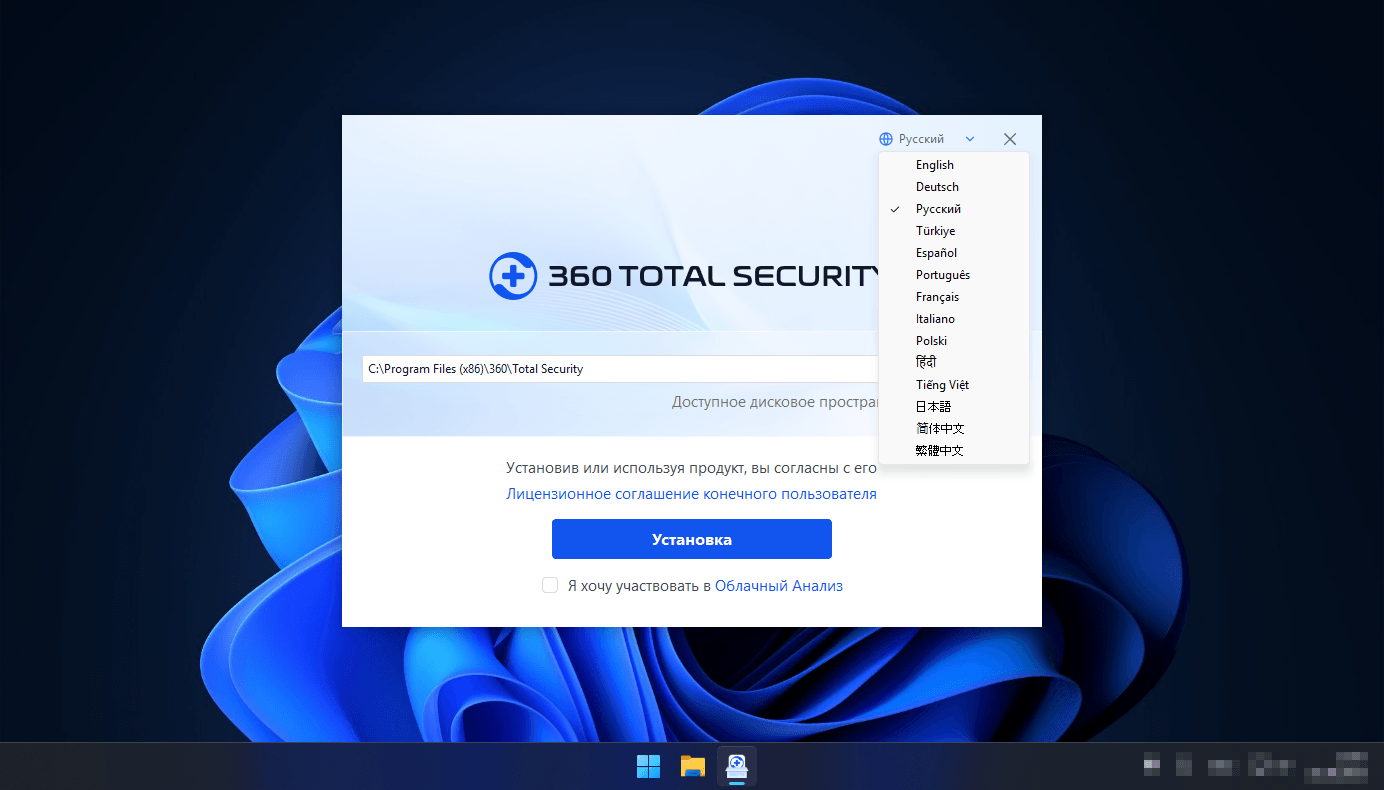Open the Облачный Анализ link
The image size is (1384, 790).
point(779,586)
